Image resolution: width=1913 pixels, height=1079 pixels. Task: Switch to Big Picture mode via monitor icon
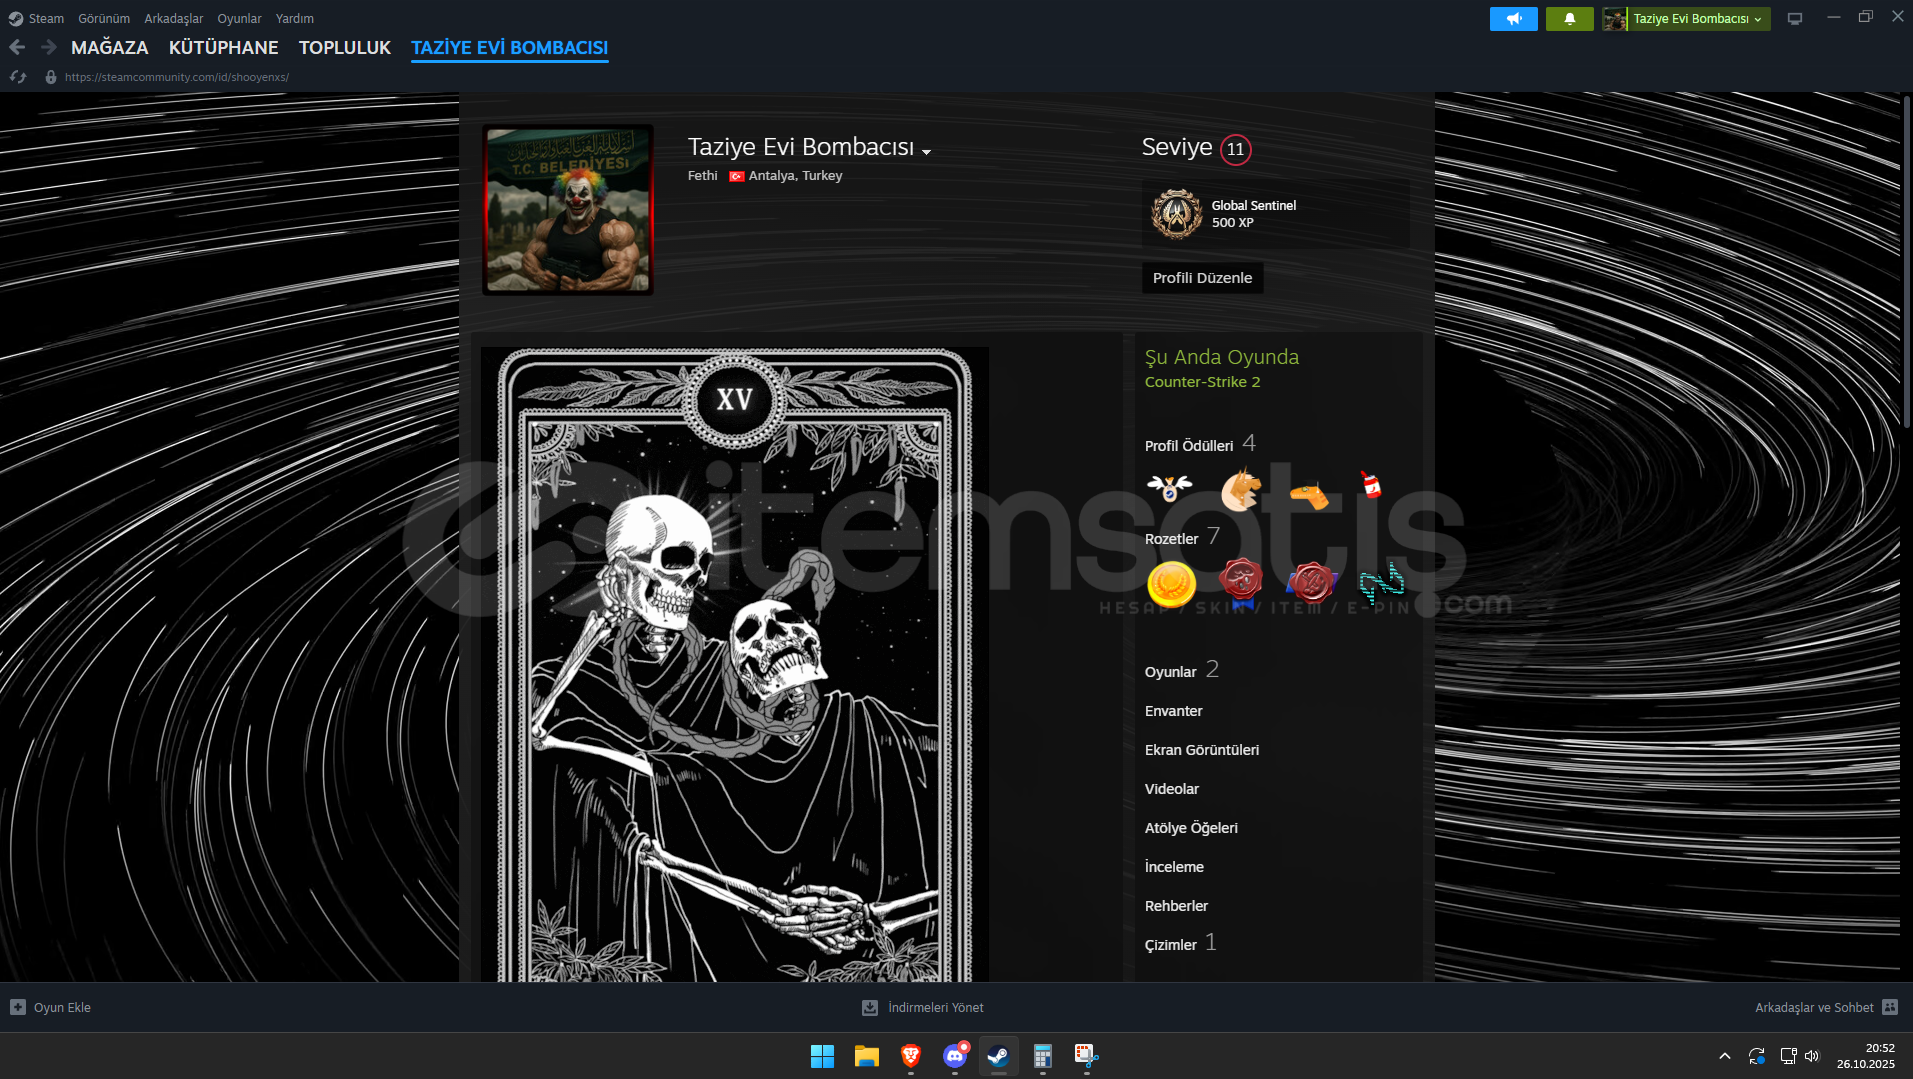(1795, 19)
